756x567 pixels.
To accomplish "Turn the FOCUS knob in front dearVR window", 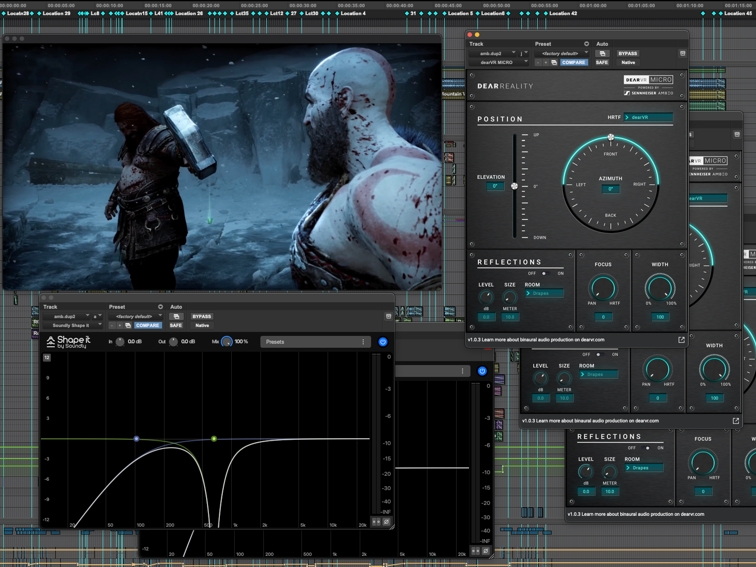I will (x=603, y=288).
